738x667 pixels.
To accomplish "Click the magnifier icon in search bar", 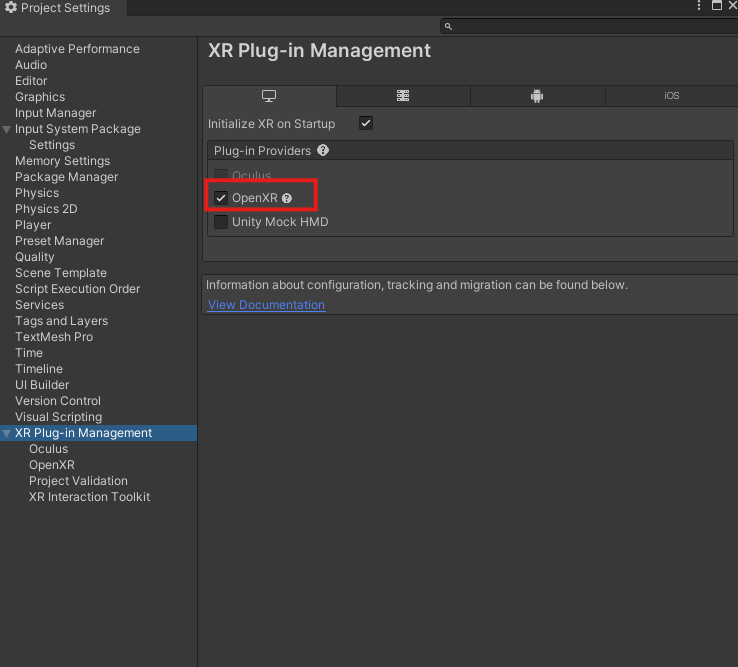I will (448, 26).
